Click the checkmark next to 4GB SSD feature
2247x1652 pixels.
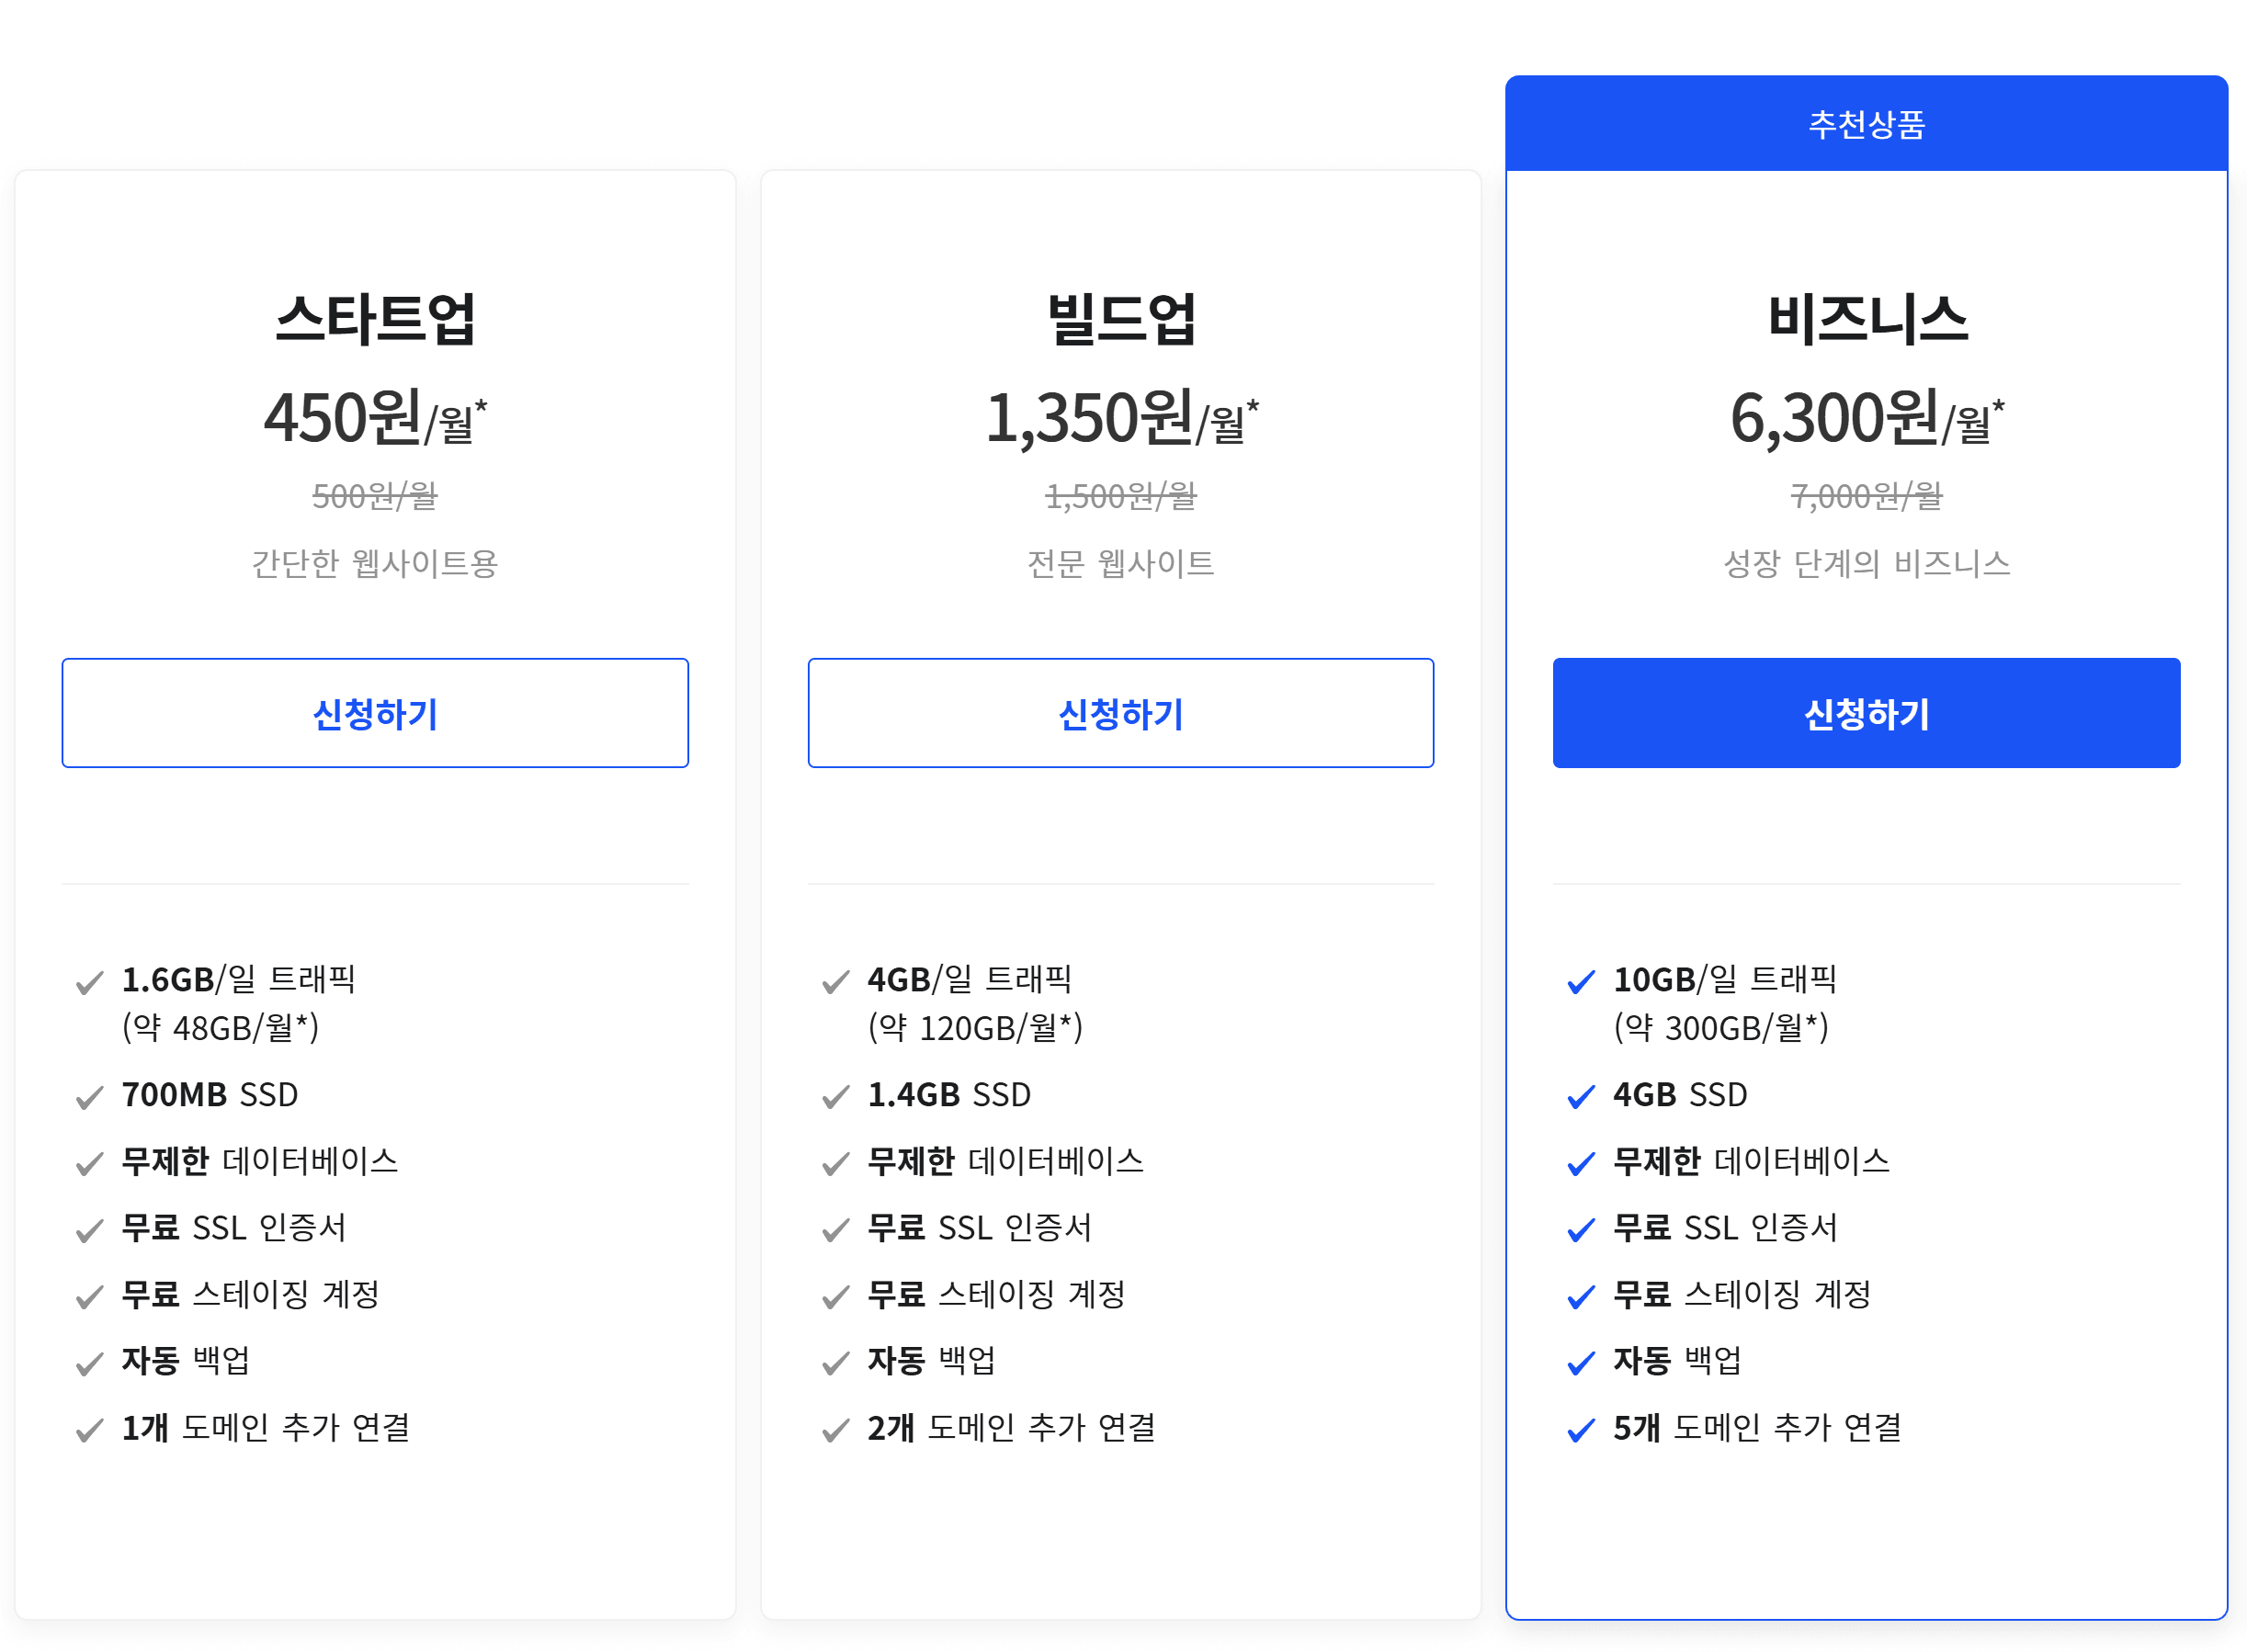click(x=1581, y=1096)
